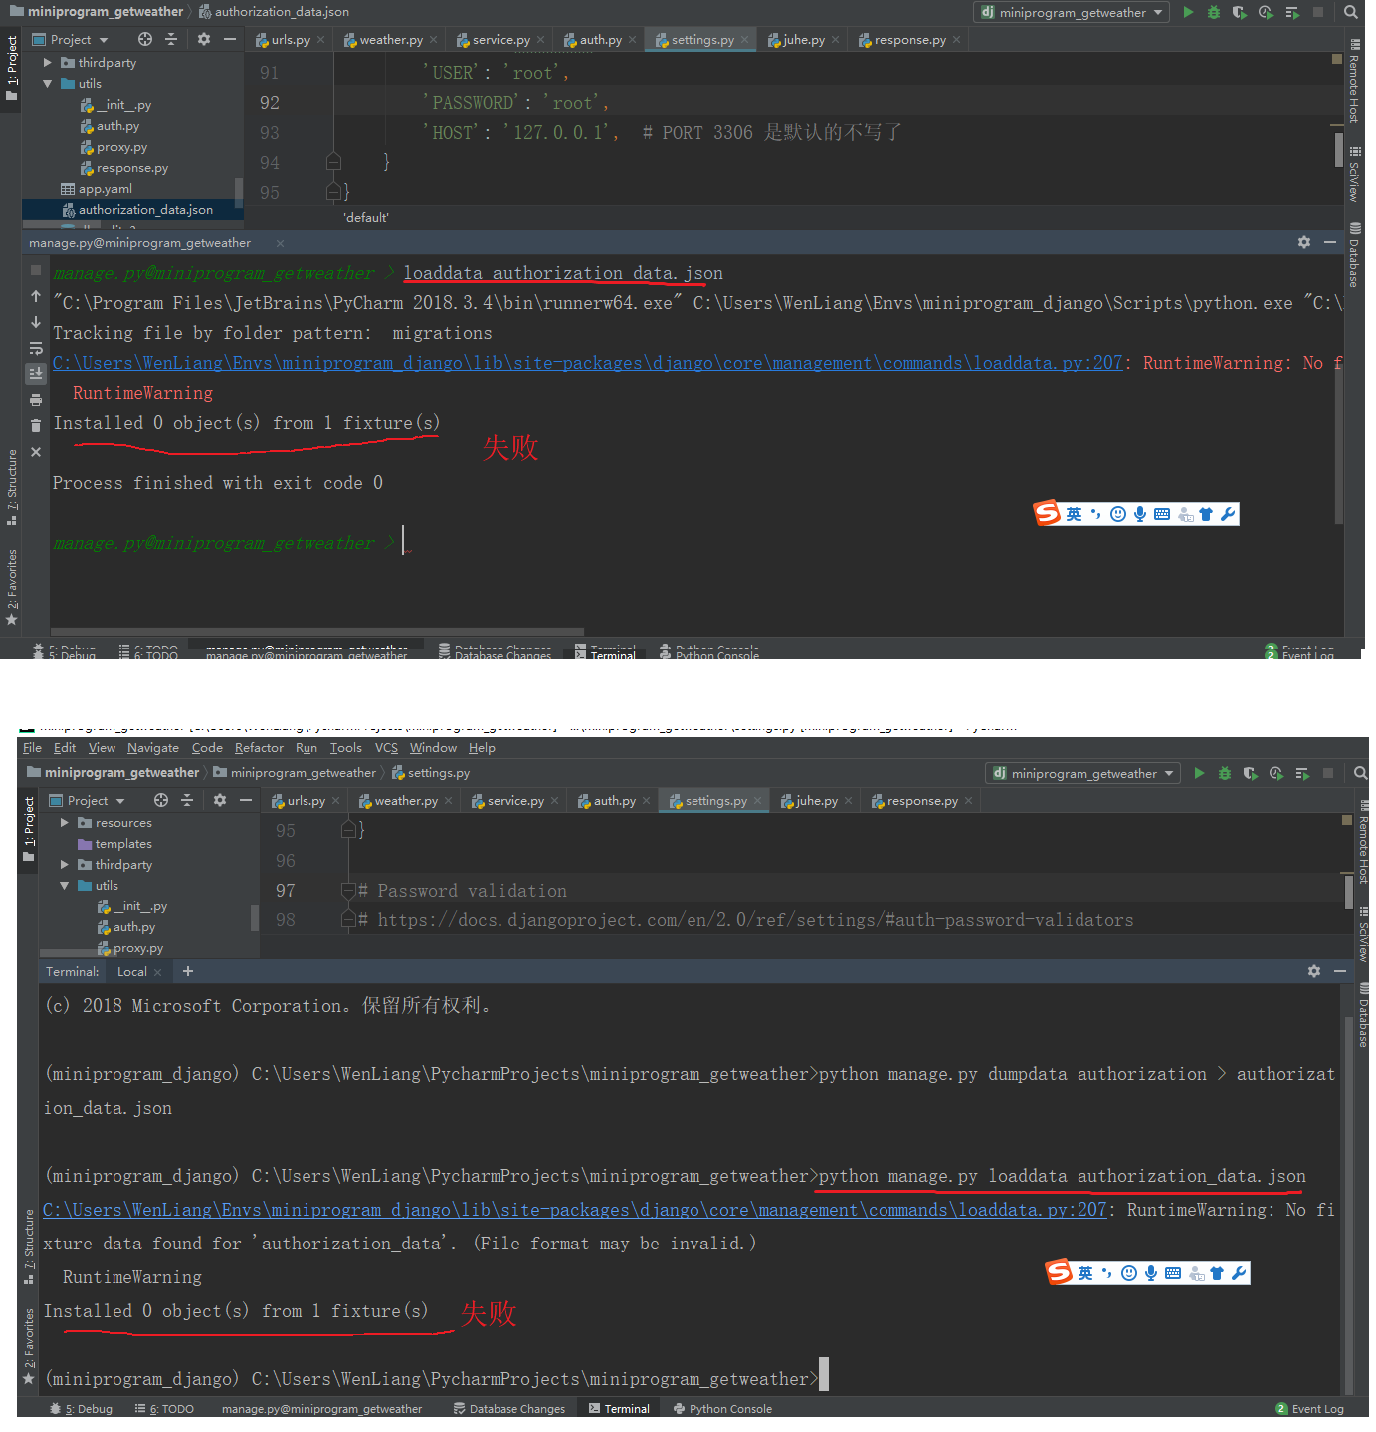The width and height of the screenshot is (1376, 1432).
Task: Run miniprogram_getweather in upper PyCharm window
Action: click(x=1188, y=12)
